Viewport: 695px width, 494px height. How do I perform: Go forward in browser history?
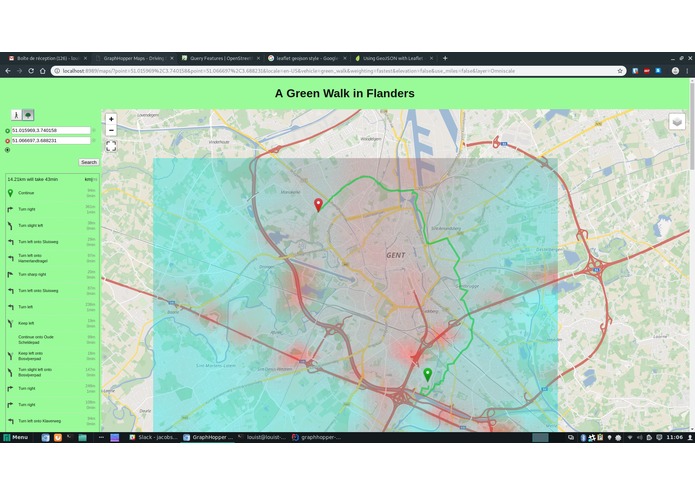click(x=20, y=71)
